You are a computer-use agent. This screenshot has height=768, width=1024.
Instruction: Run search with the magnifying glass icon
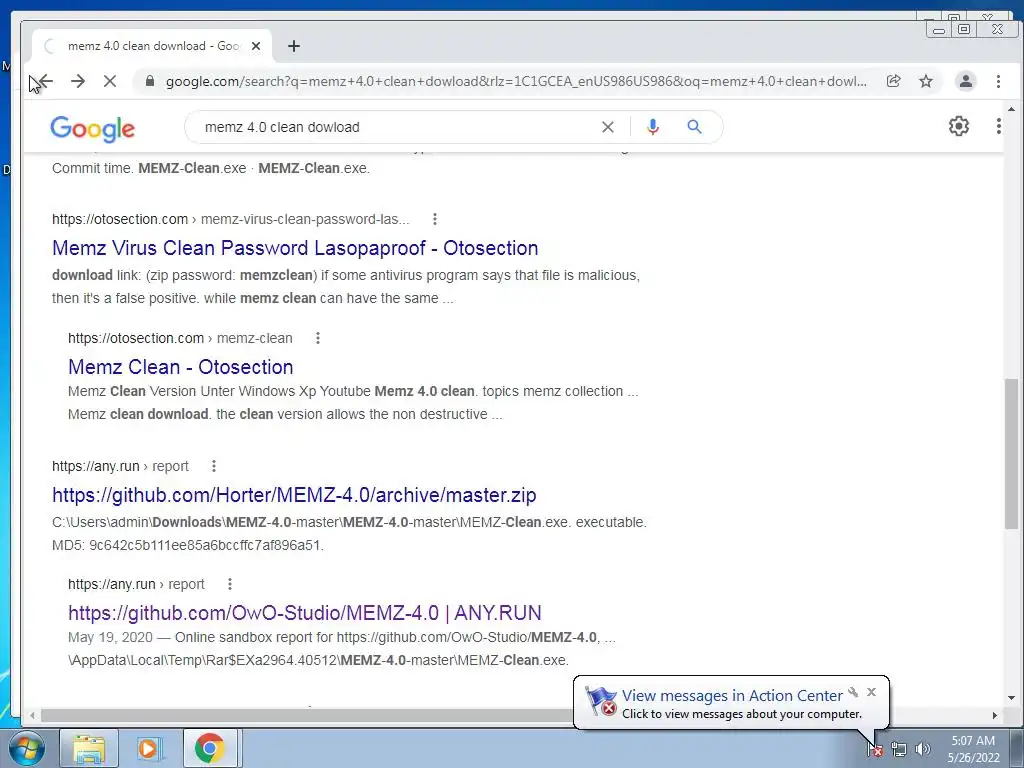[694, 127]
